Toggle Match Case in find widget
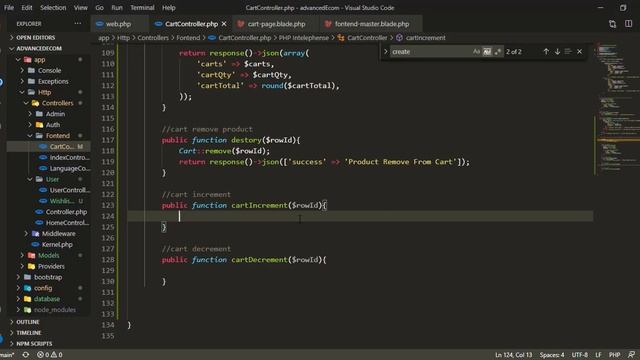 click(x=476, y=51)
